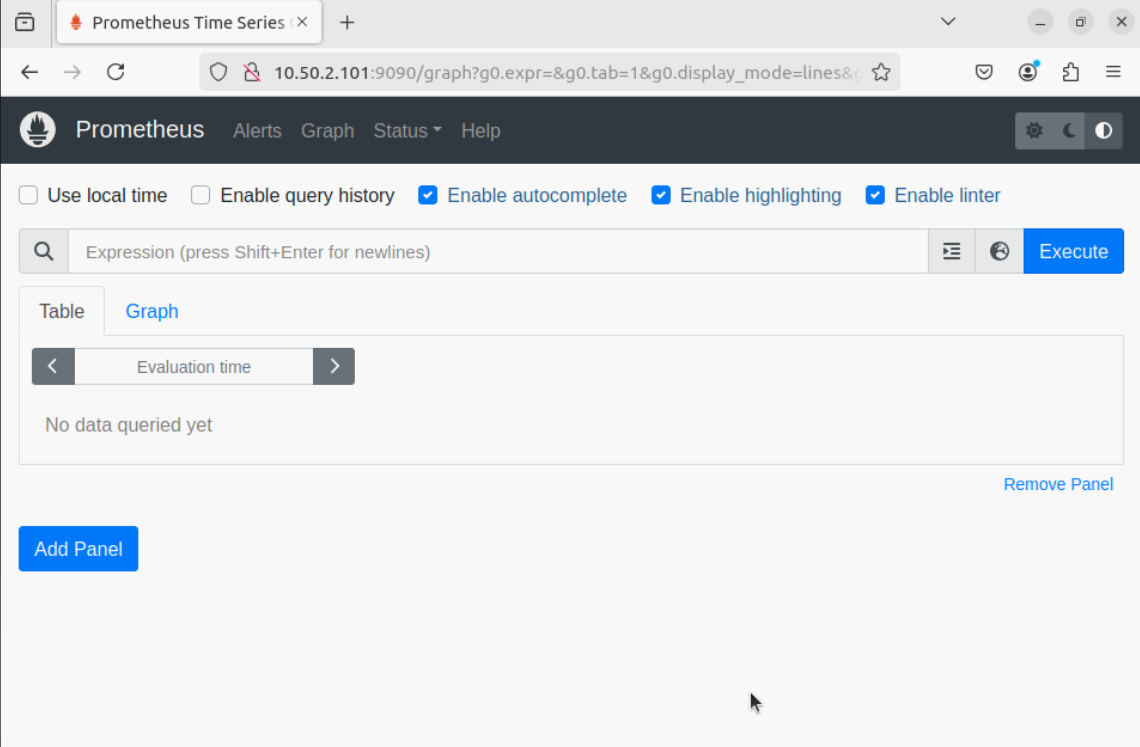Screen dimensions: 1140x747
Task: Open the Pocket save icon
Action: click(984, 72)
